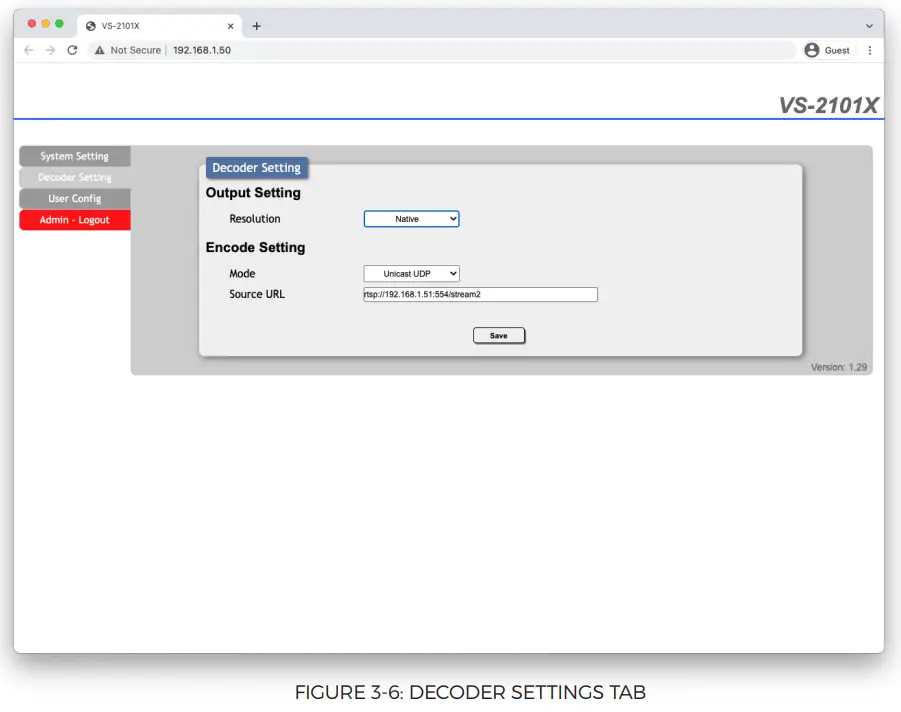Screen dimensions: 901x712
Task: Click the forward navigation arrow
Action: point(50,49)
